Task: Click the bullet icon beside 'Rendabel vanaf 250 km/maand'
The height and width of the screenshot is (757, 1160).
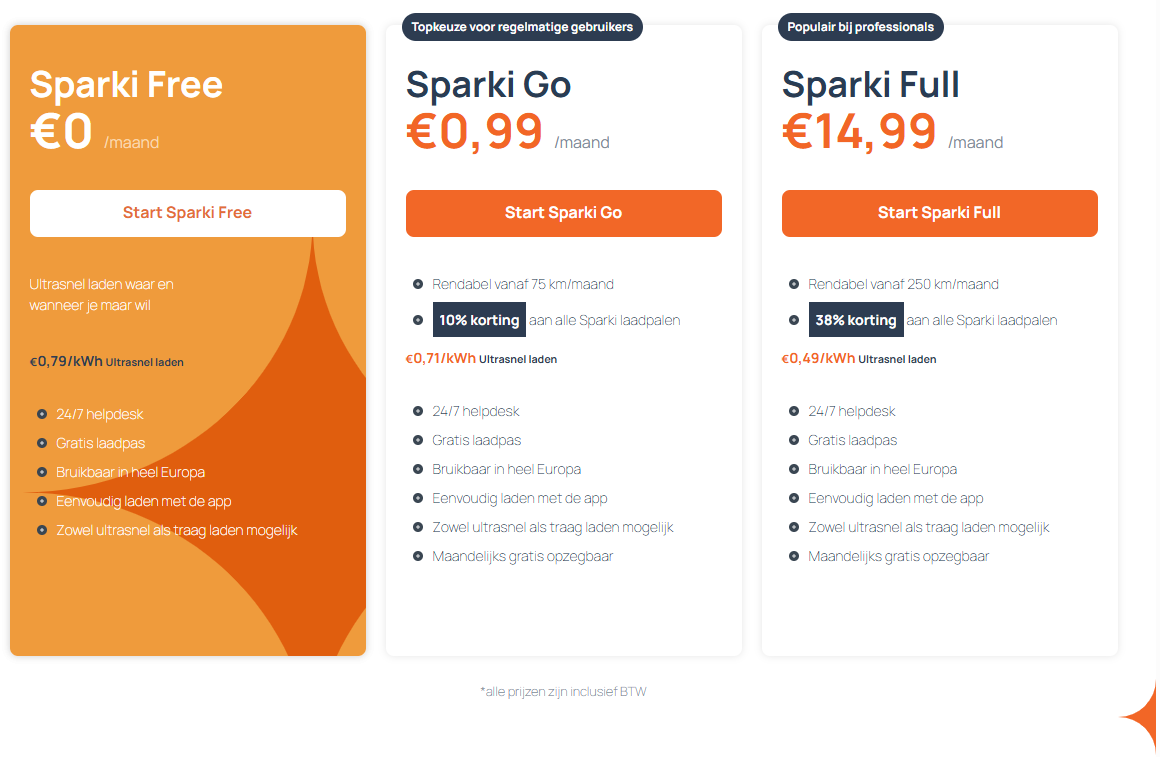Action: 794,284
